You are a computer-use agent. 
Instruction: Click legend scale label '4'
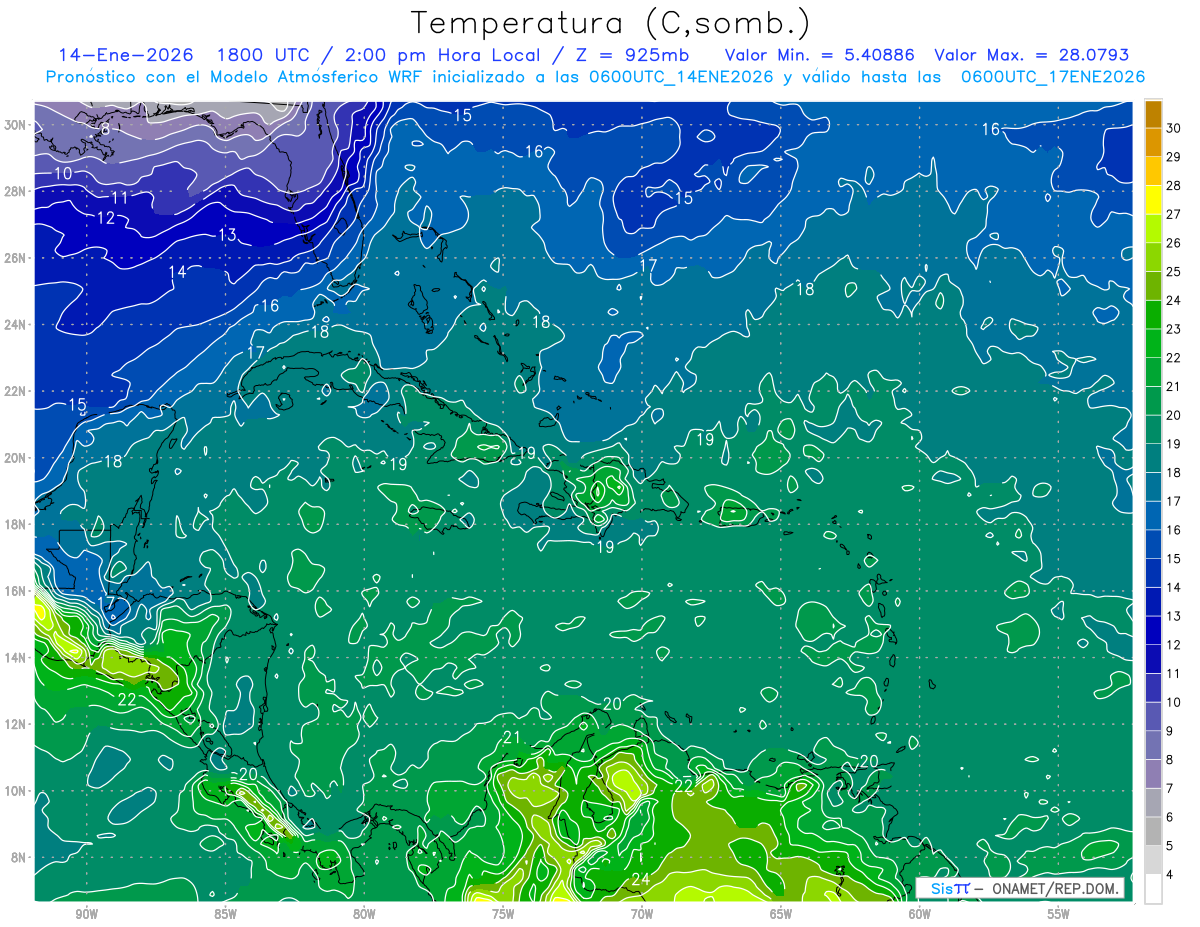(x=1170, y=875)
